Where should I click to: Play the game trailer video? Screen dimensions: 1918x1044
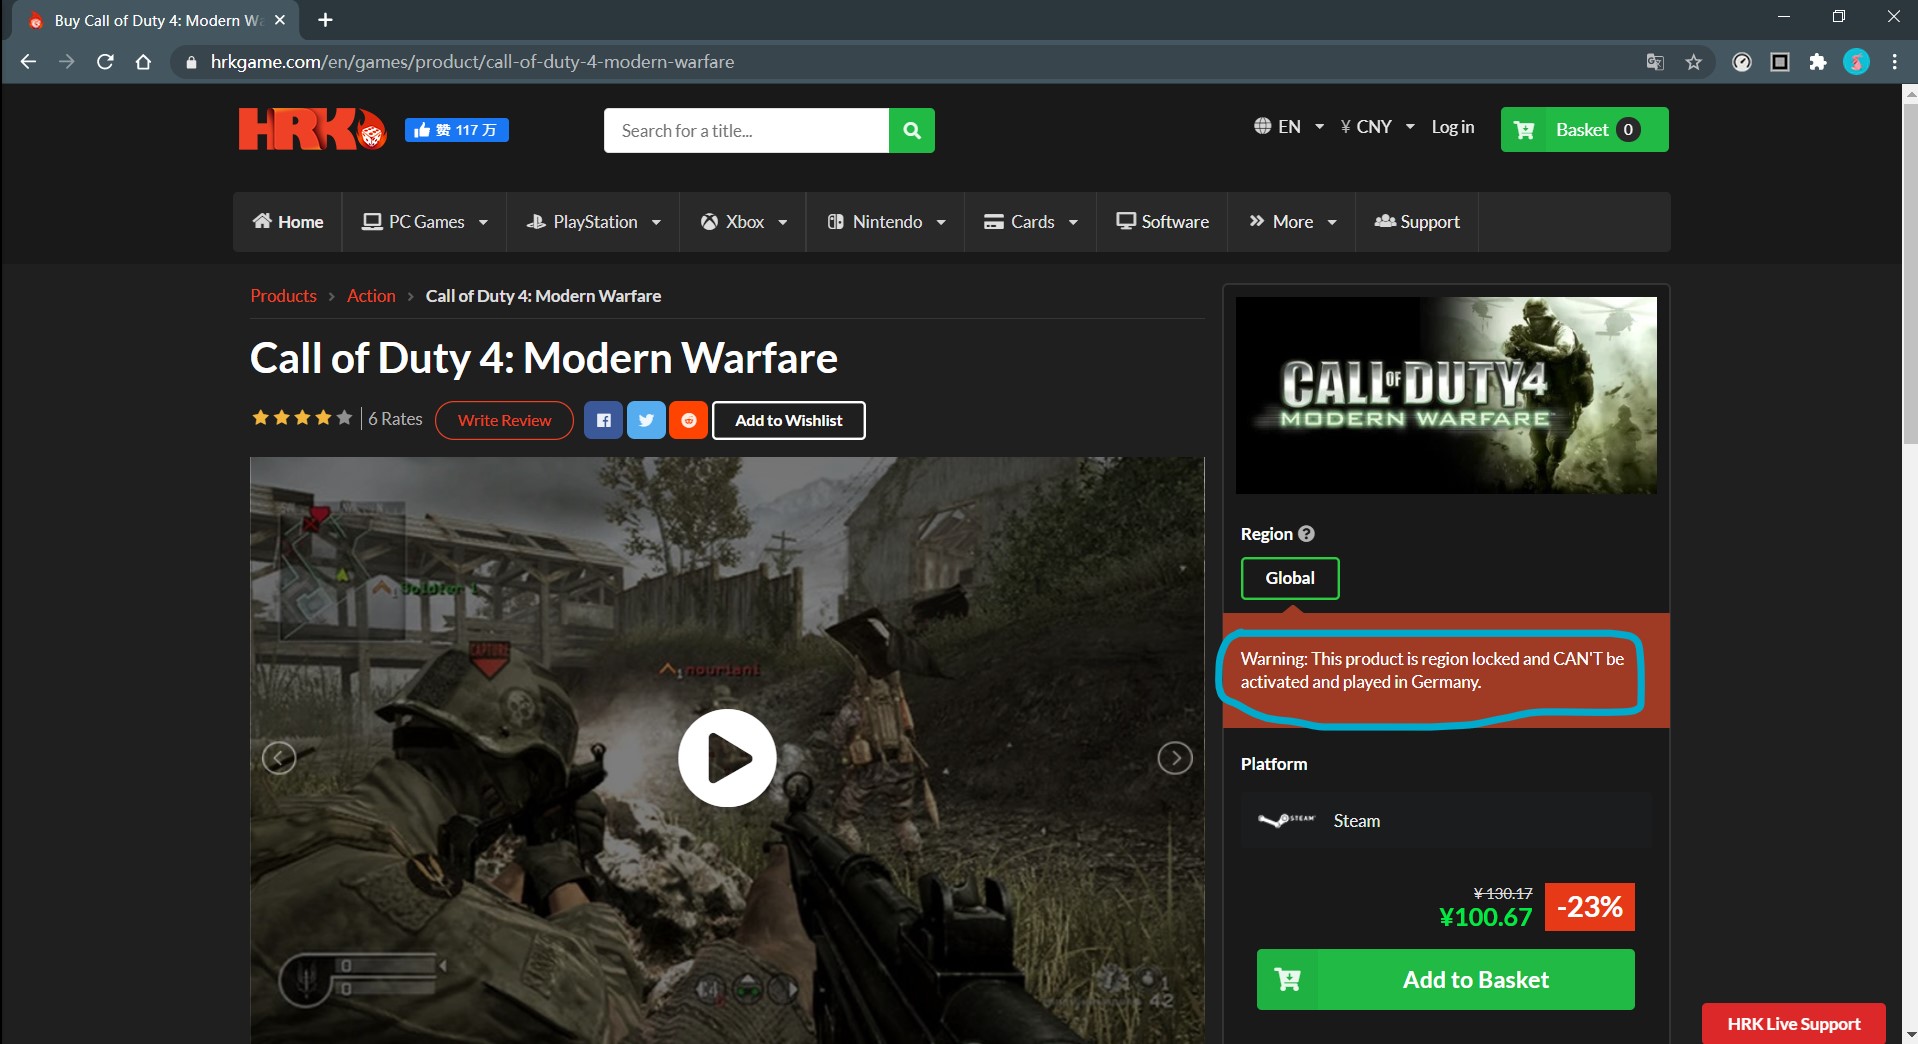[727, 758]
